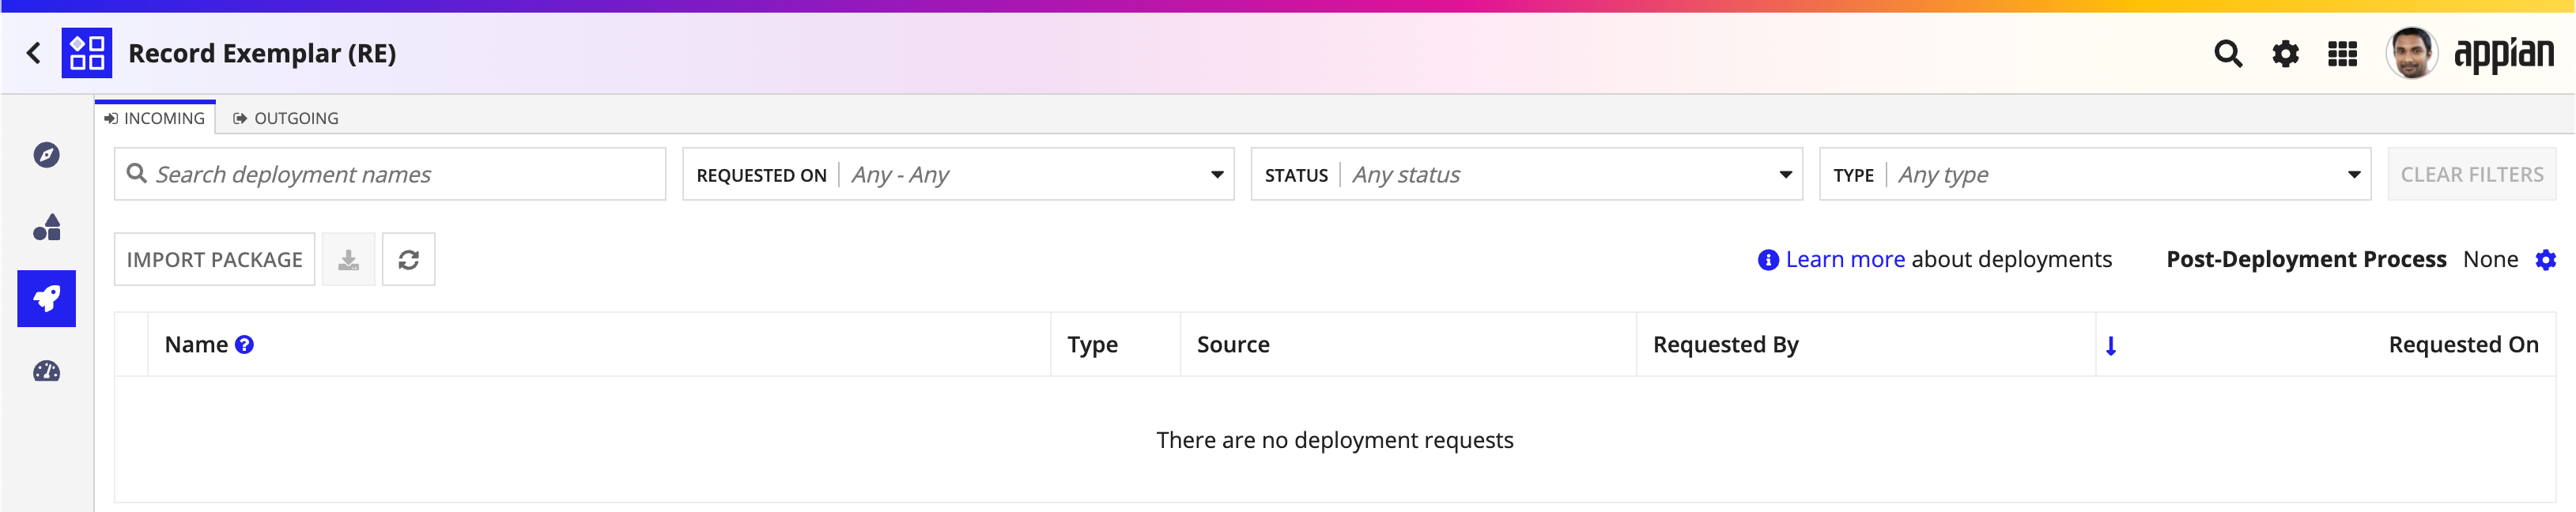The height and width of the screenshot is (512, 2576).
Task: Click the blue info icon near Learn more
Action: pos(1768,260)
